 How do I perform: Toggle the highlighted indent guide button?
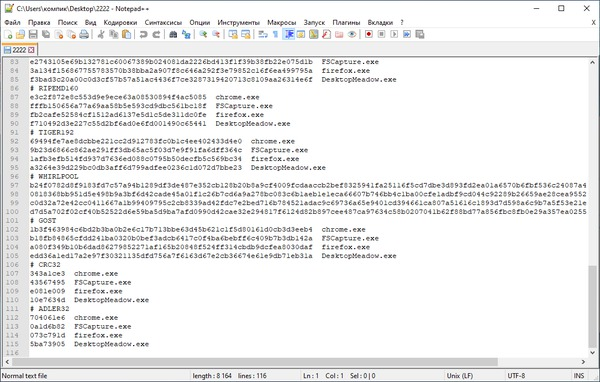pos(288,34)
